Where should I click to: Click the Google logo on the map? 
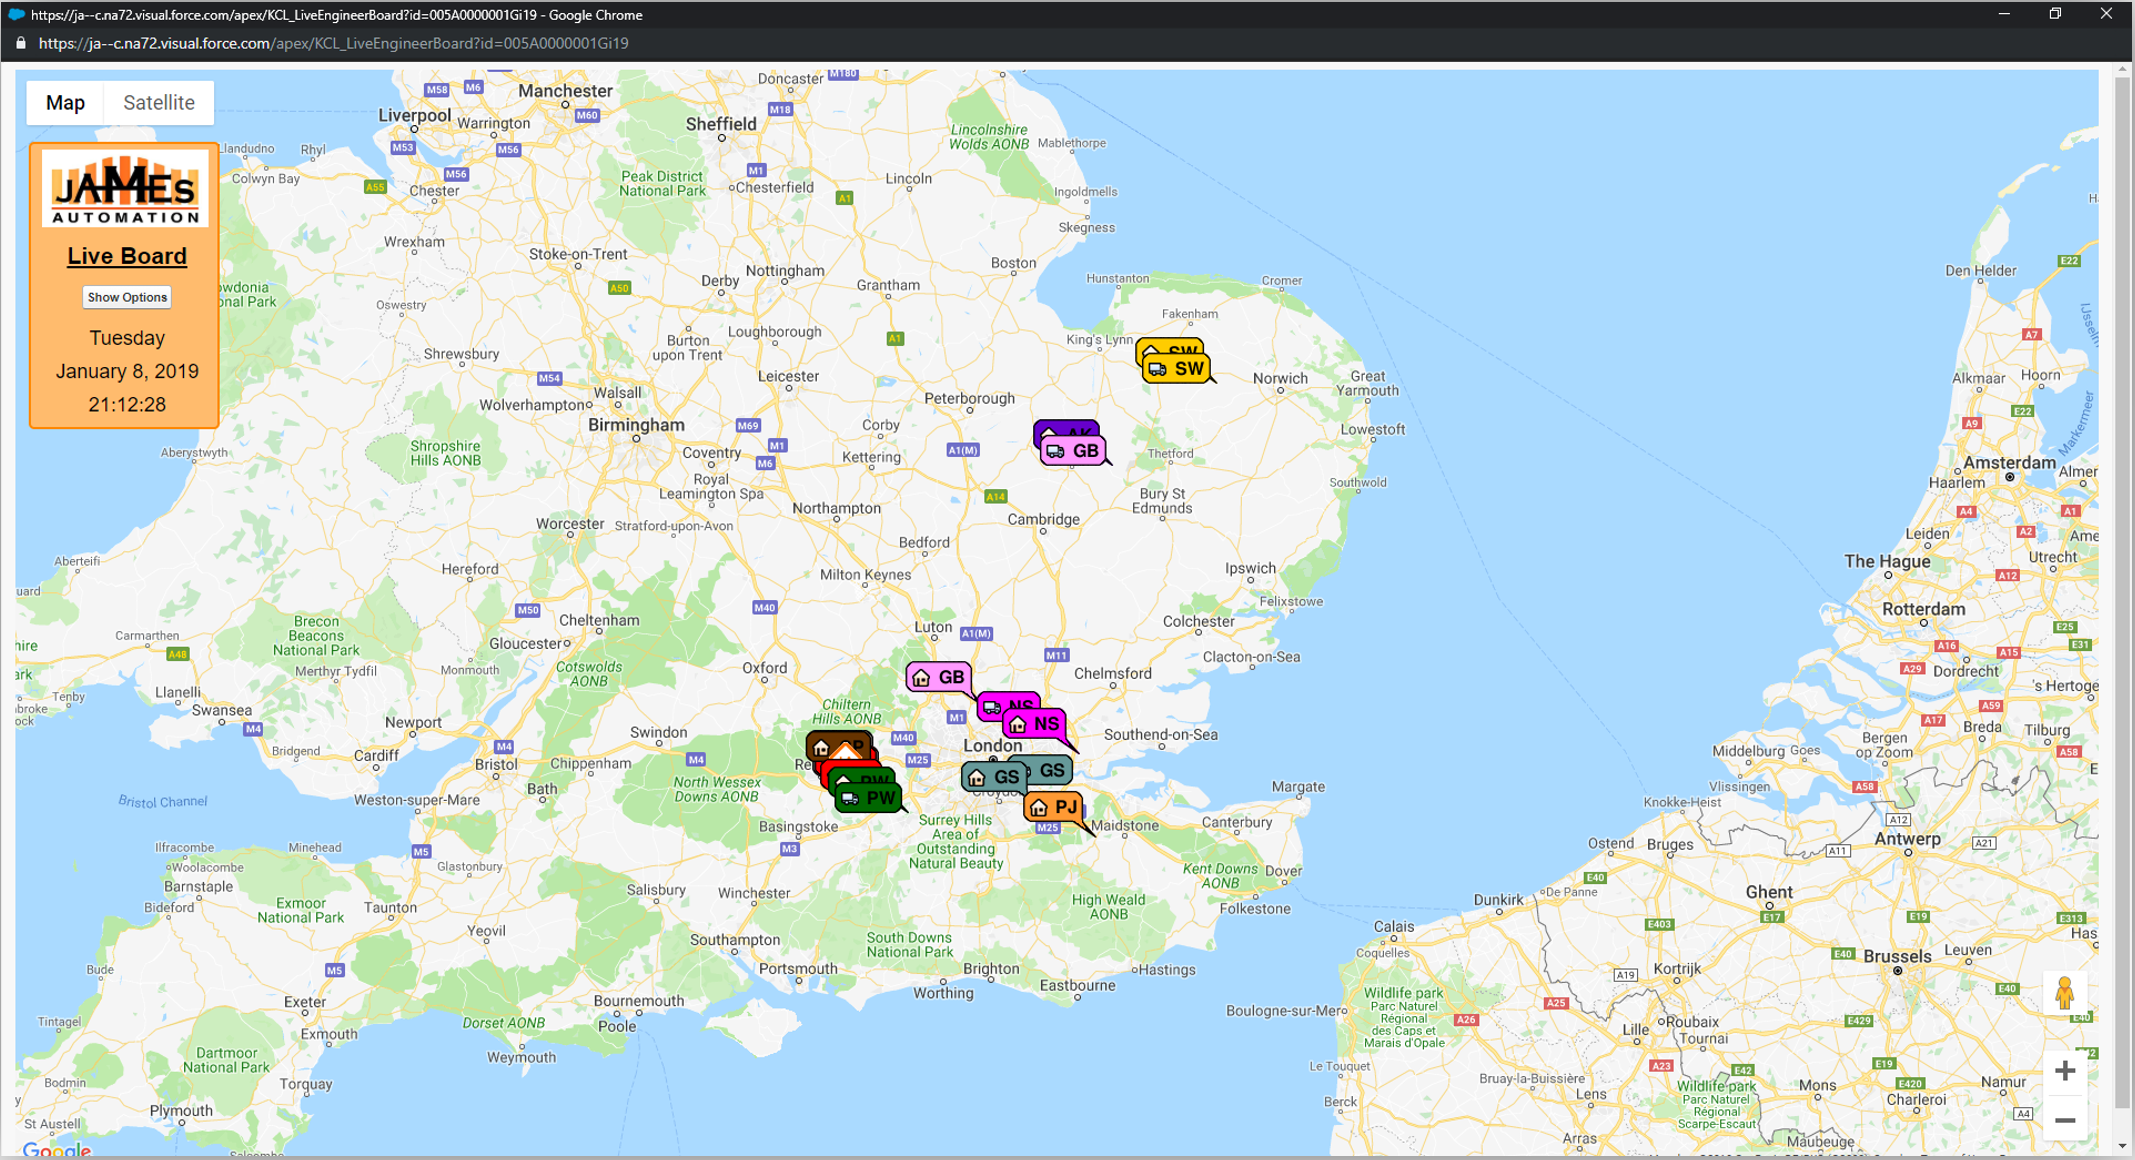[56, 1150]
